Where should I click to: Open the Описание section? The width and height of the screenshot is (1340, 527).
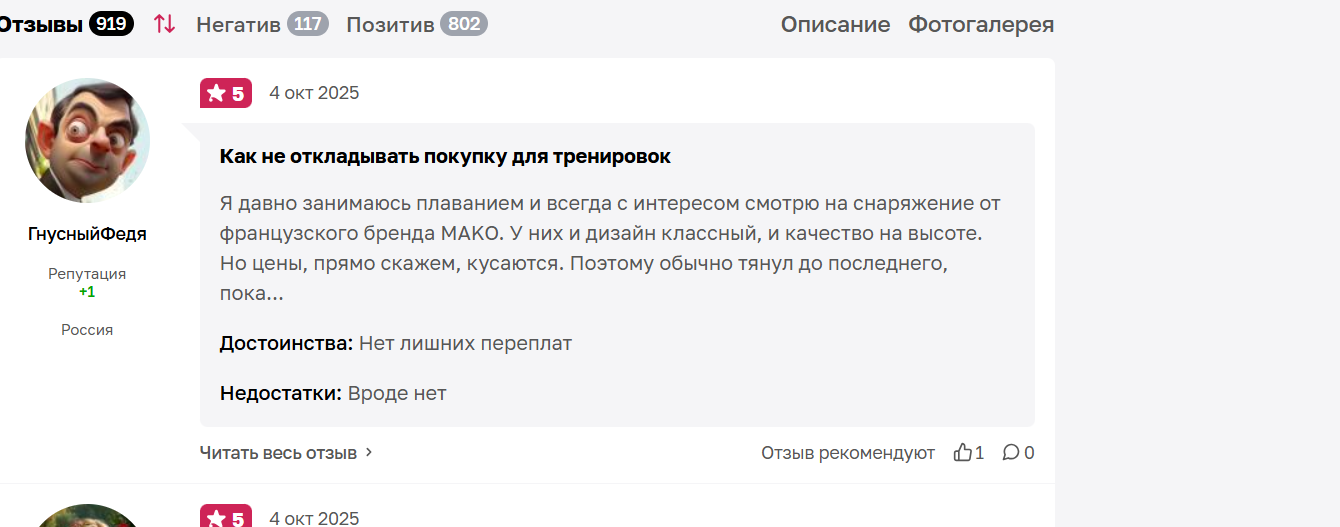[835, 24]
